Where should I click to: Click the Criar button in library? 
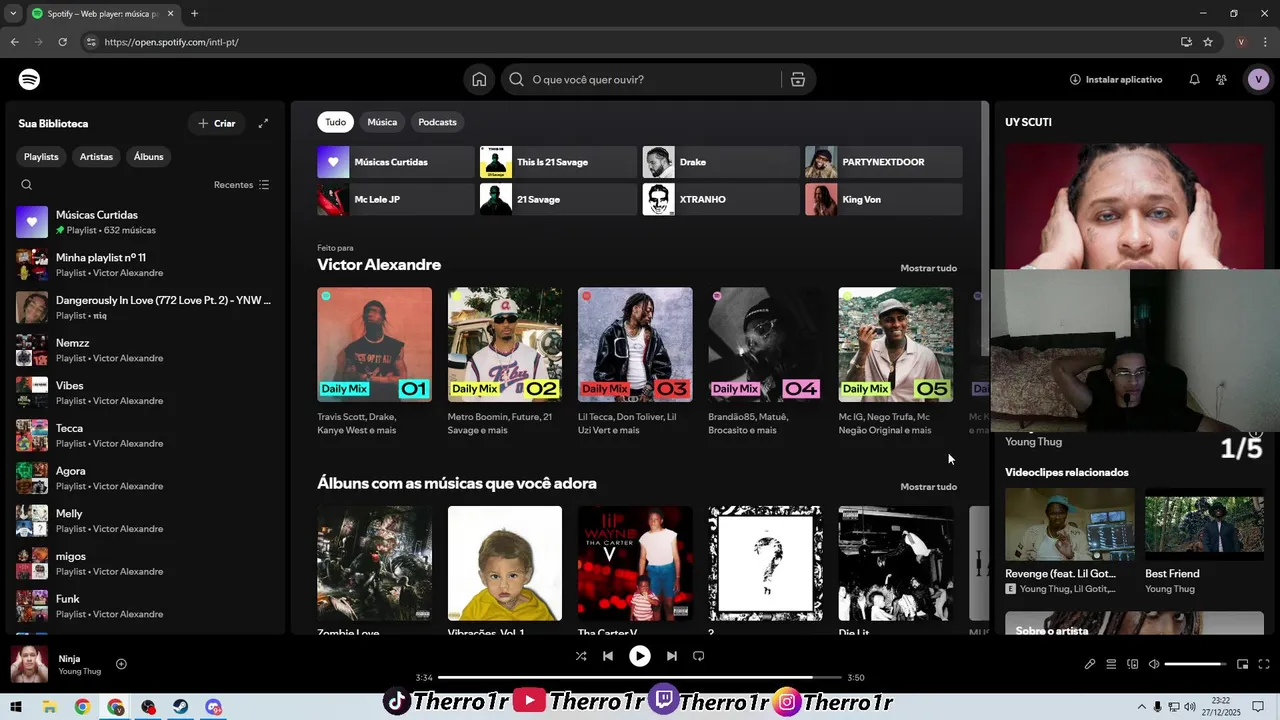[216, 123]
